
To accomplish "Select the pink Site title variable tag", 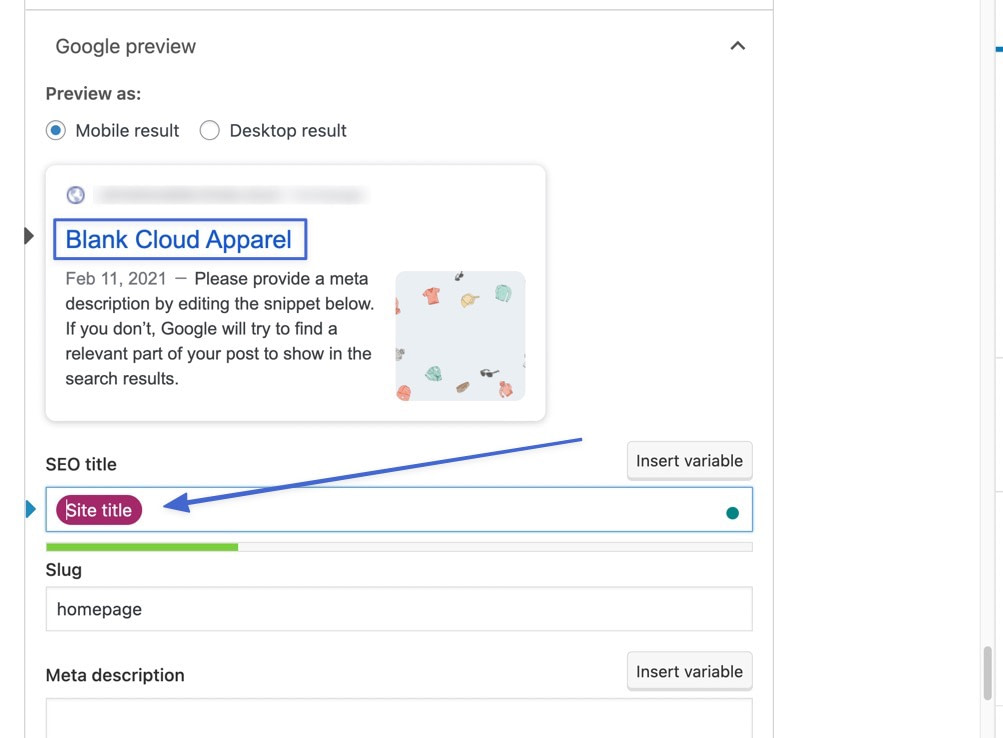I will [x=99, y=510].
